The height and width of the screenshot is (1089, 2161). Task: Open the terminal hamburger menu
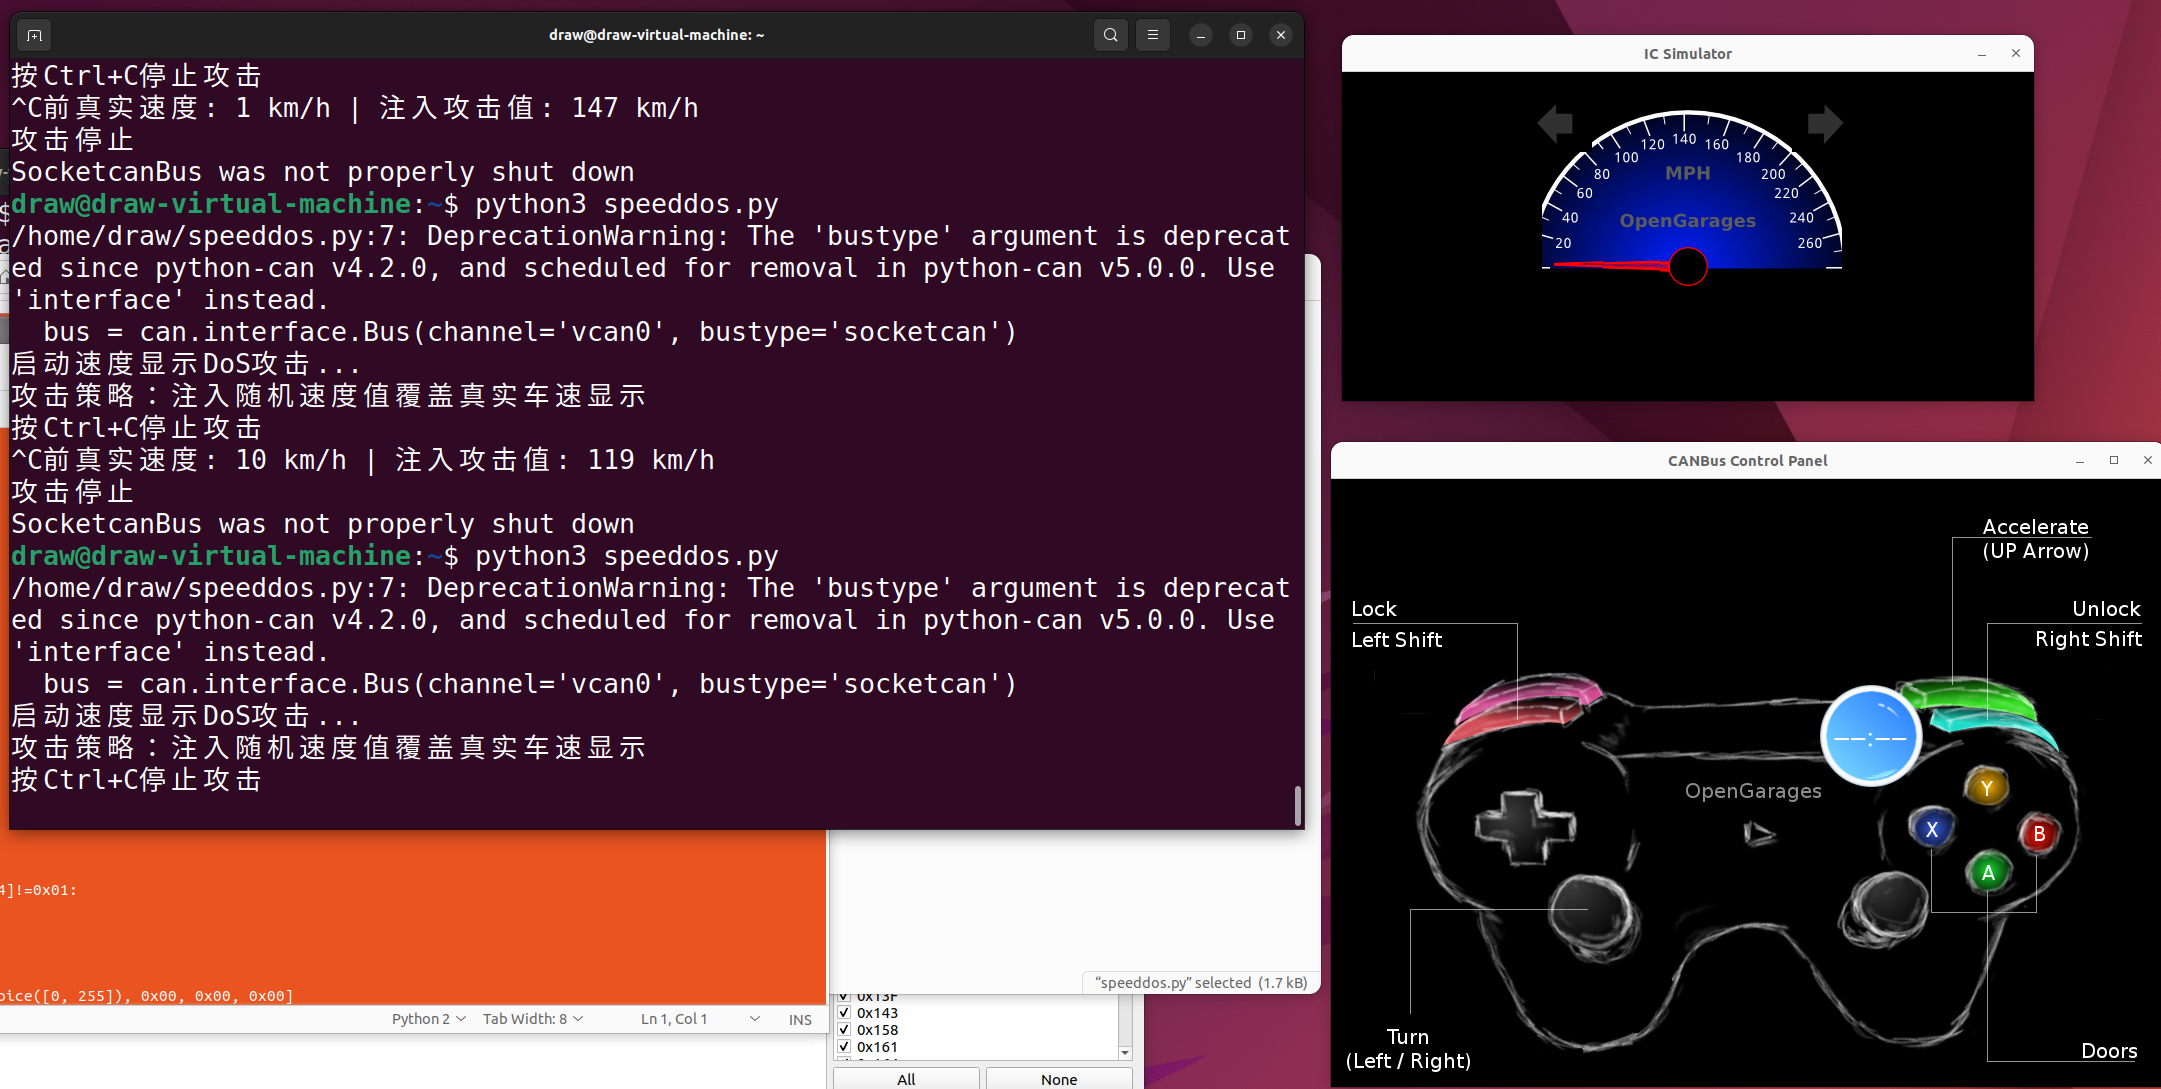point(1153,35)
